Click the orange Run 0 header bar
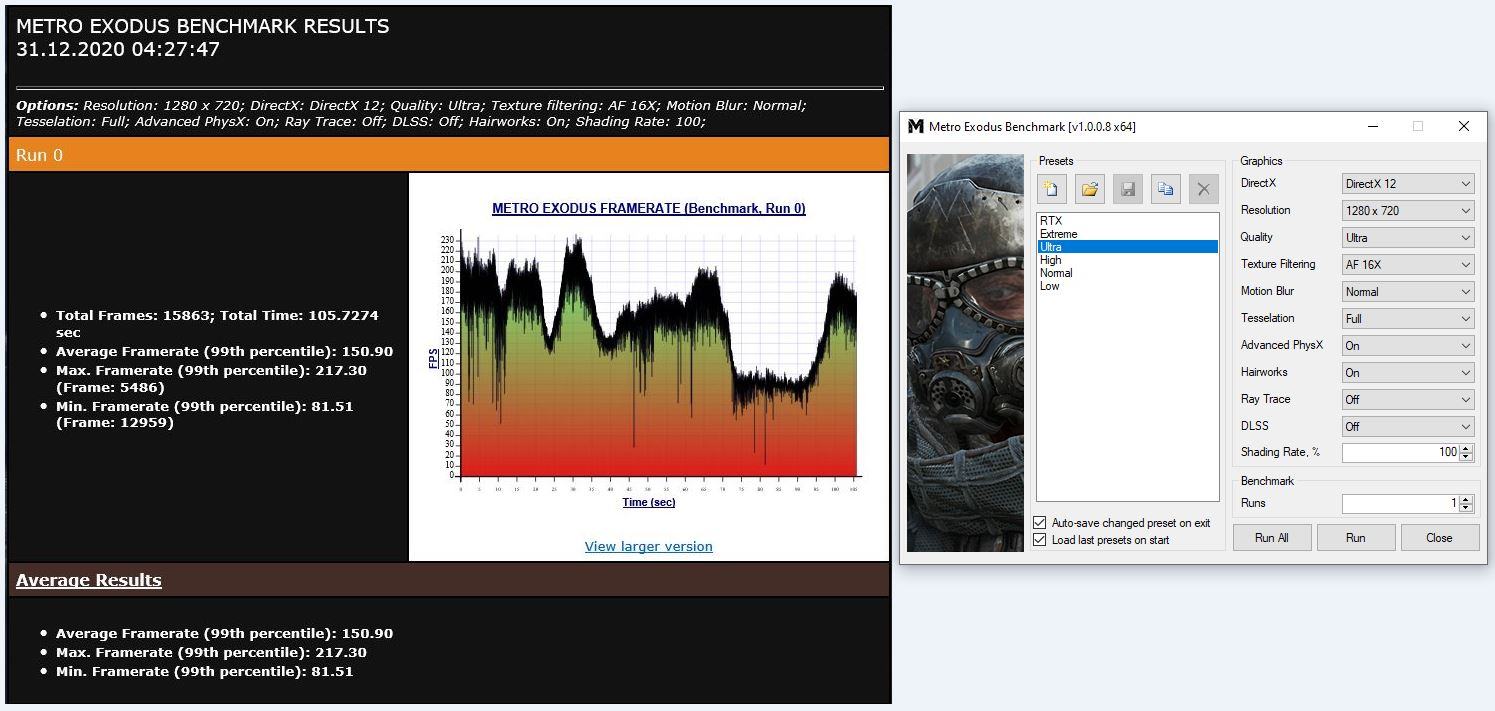 click(449, 155)
